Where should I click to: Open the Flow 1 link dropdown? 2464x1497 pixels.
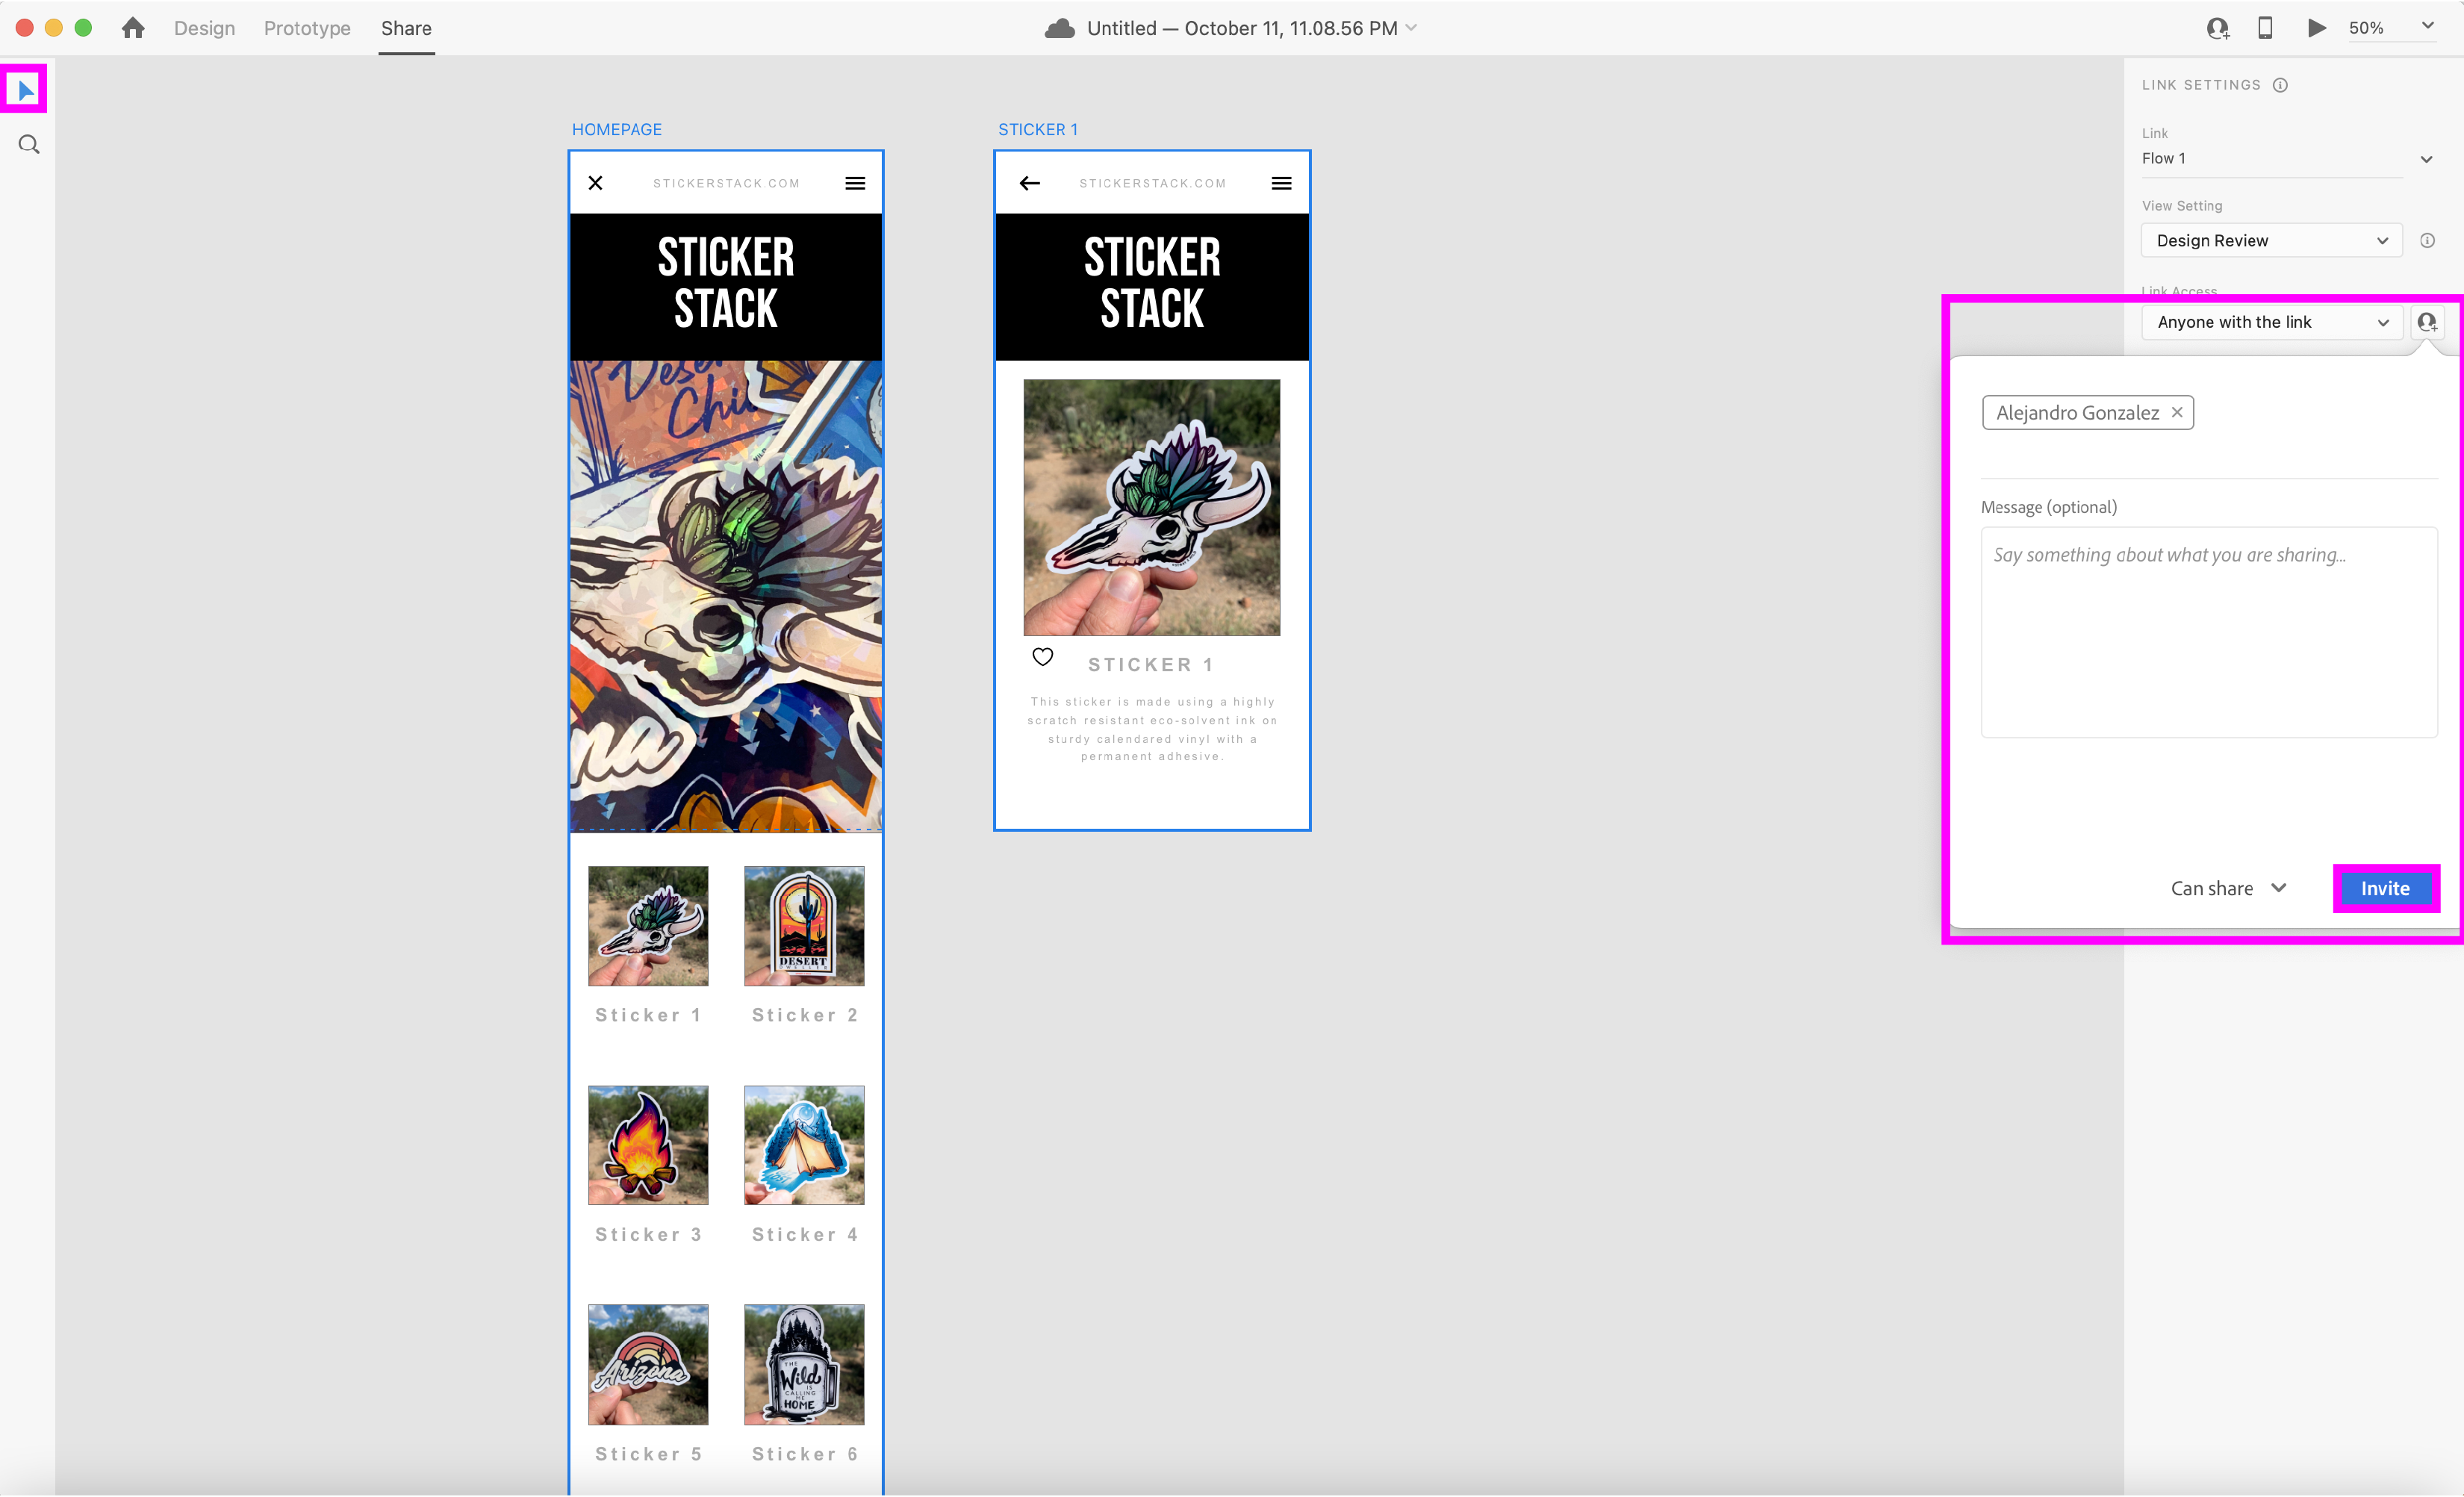[x=2425, y=159]
